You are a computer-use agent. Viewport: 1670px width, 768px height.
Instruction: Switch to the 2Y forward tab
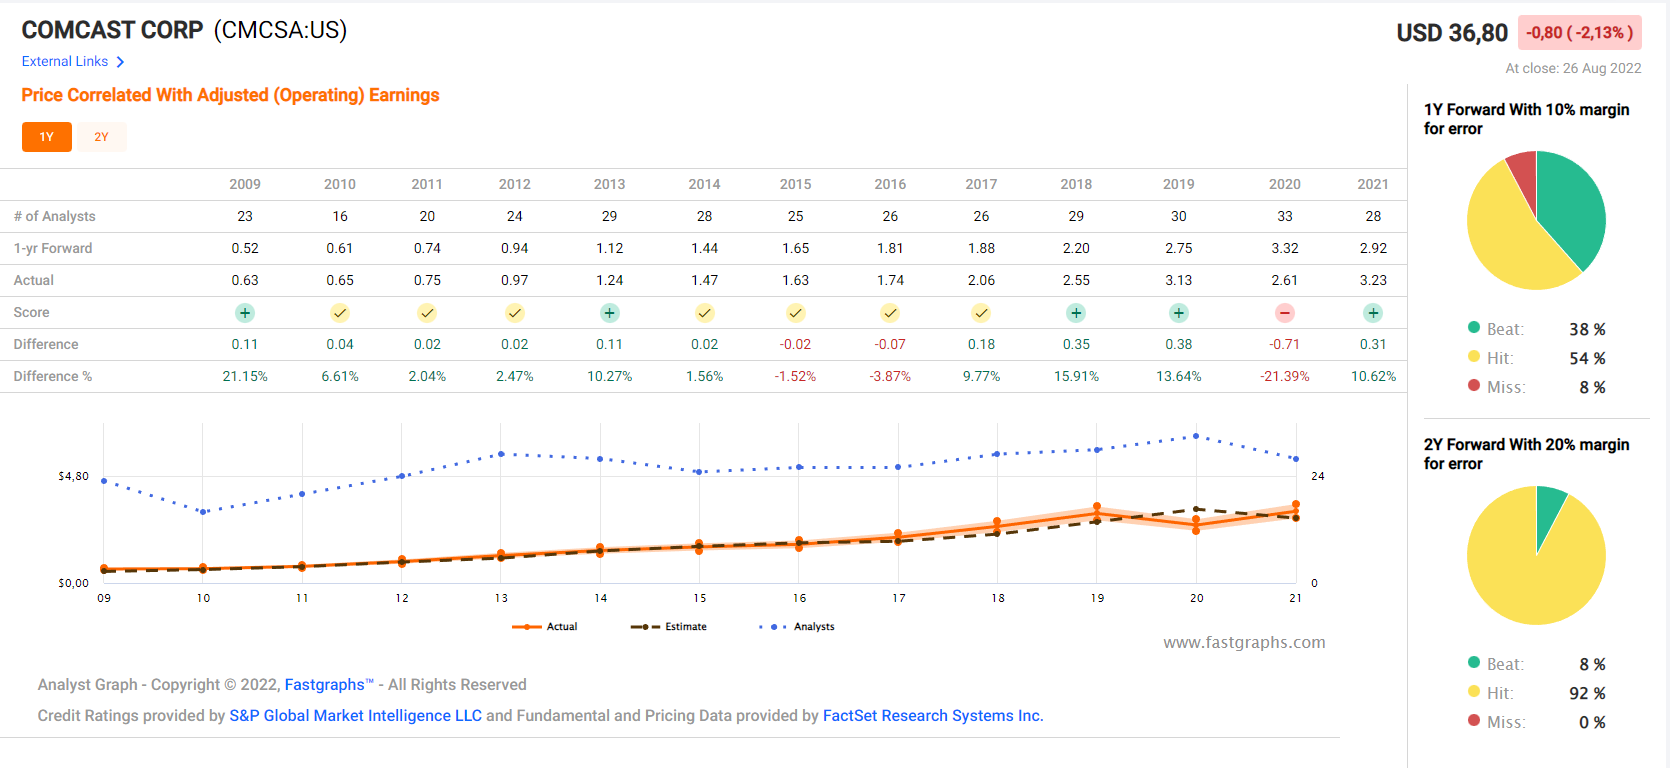point(101,137)
